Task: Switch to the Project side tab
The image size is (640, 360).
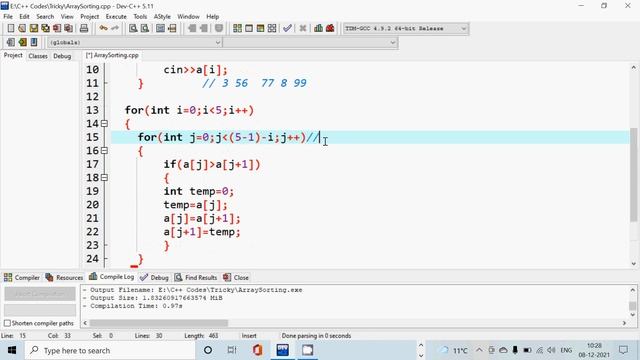Action: click(x=13, y=55)
